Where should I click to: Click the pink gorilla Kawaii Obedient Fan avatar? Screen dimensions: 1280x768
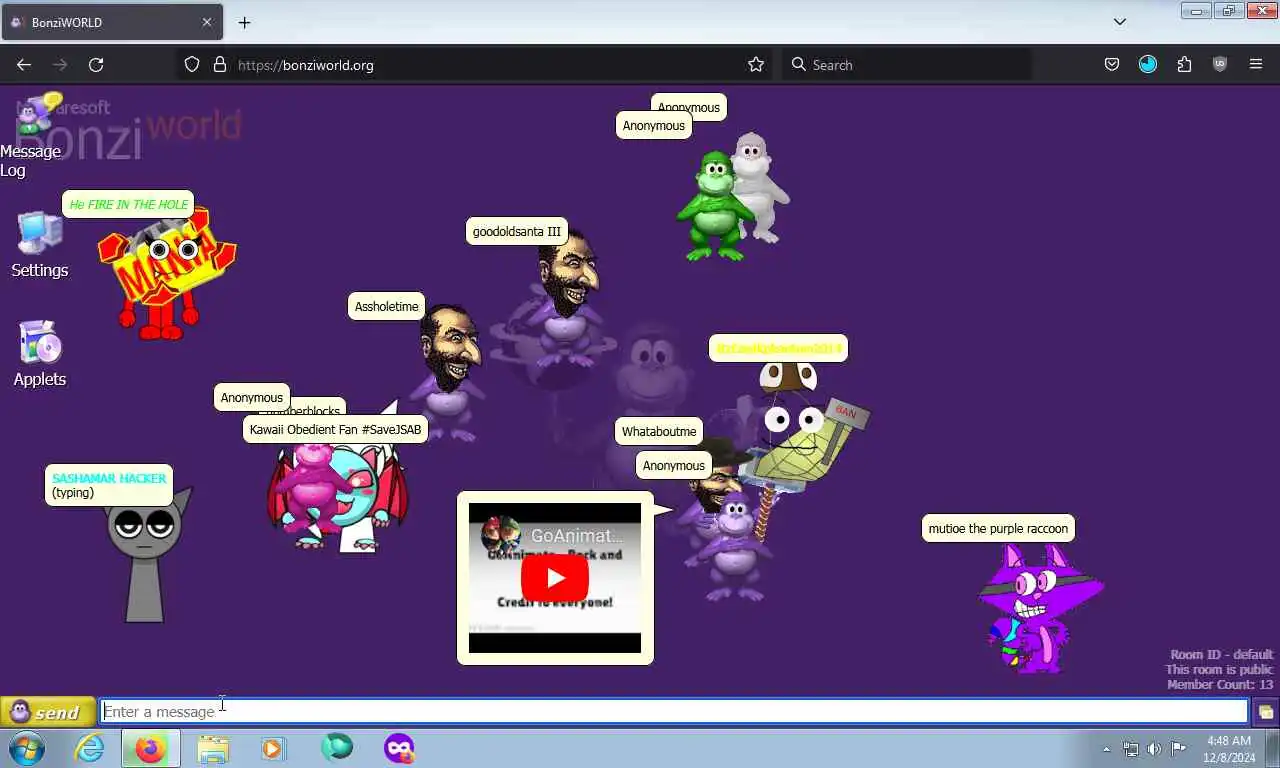tap(312, 490)
